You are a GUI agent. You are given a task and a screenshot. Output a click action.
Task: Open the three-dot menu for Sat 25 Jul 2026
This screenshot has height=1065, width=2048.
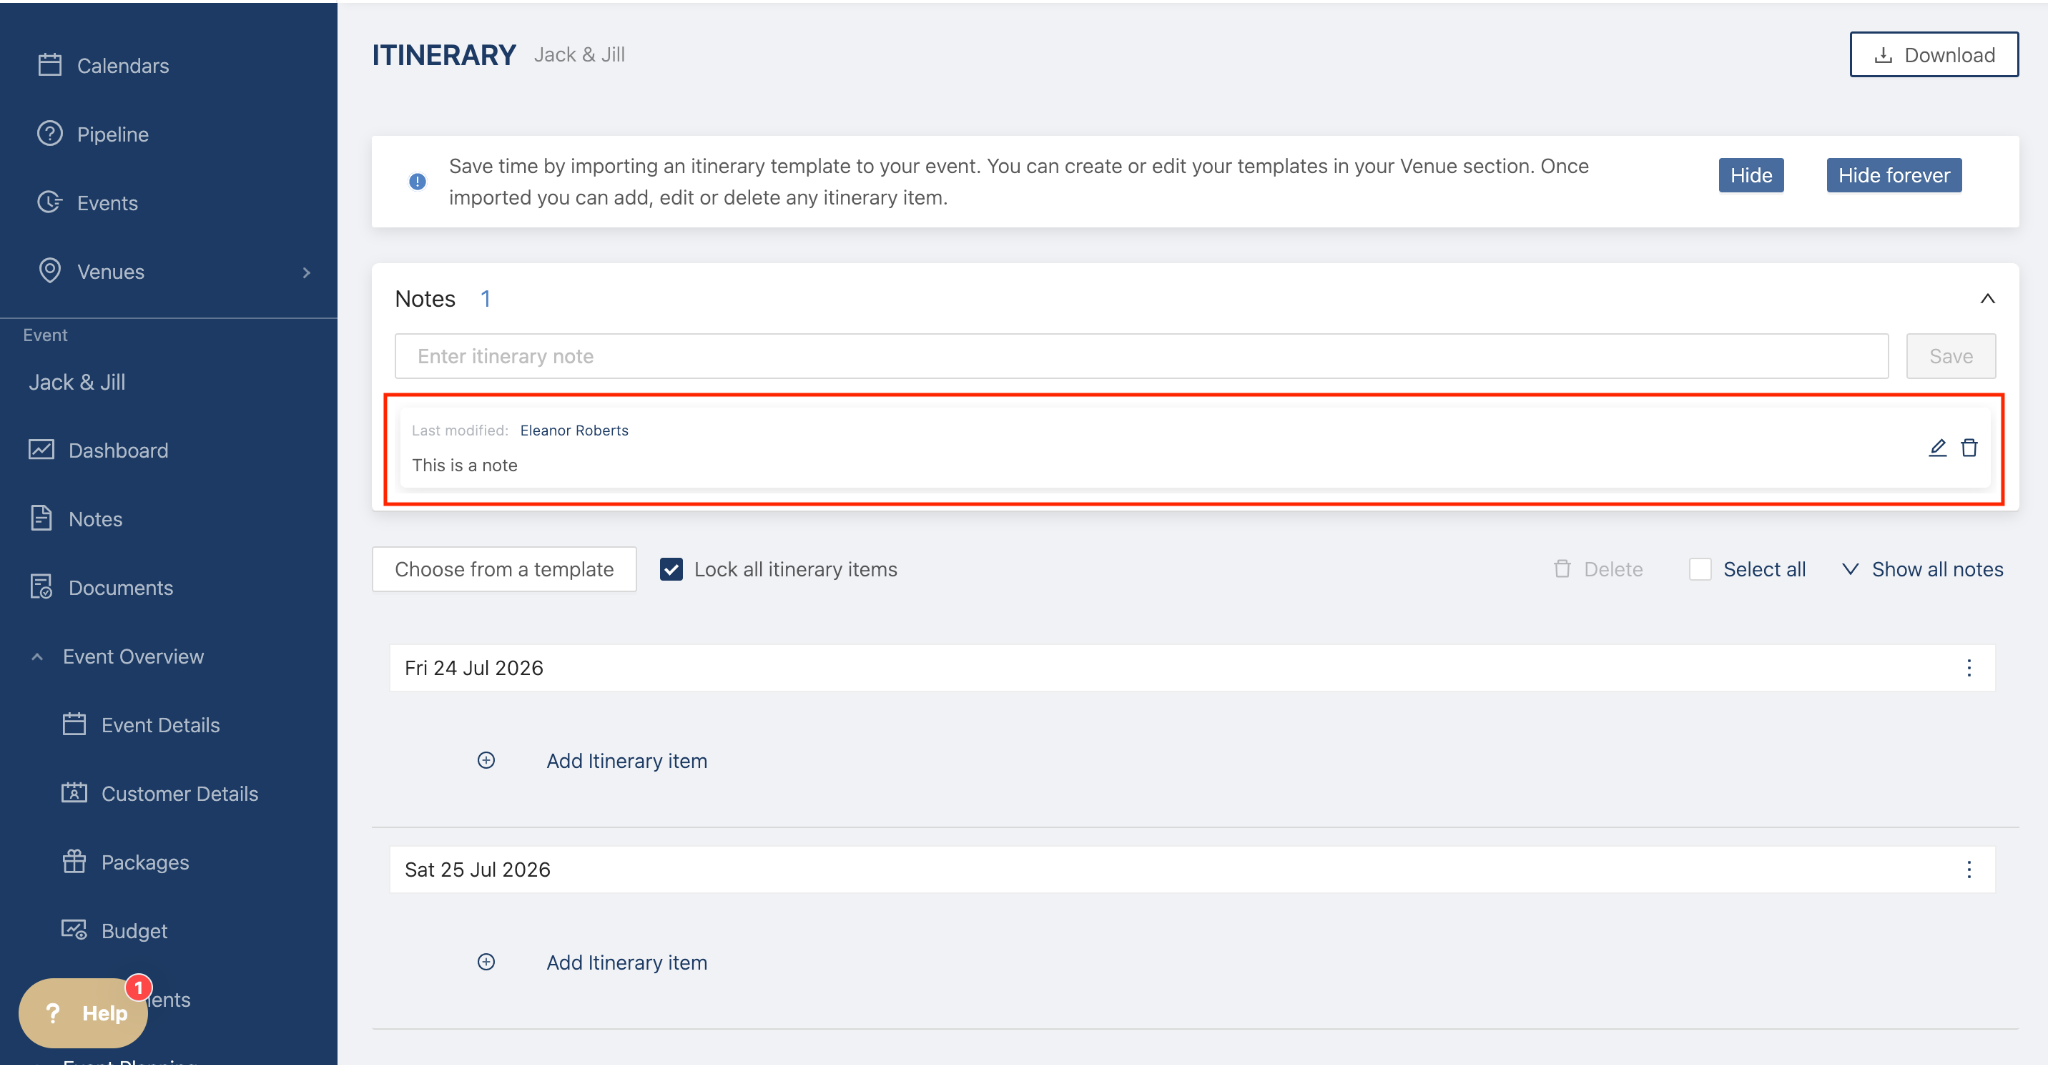tap(1969, 870)
